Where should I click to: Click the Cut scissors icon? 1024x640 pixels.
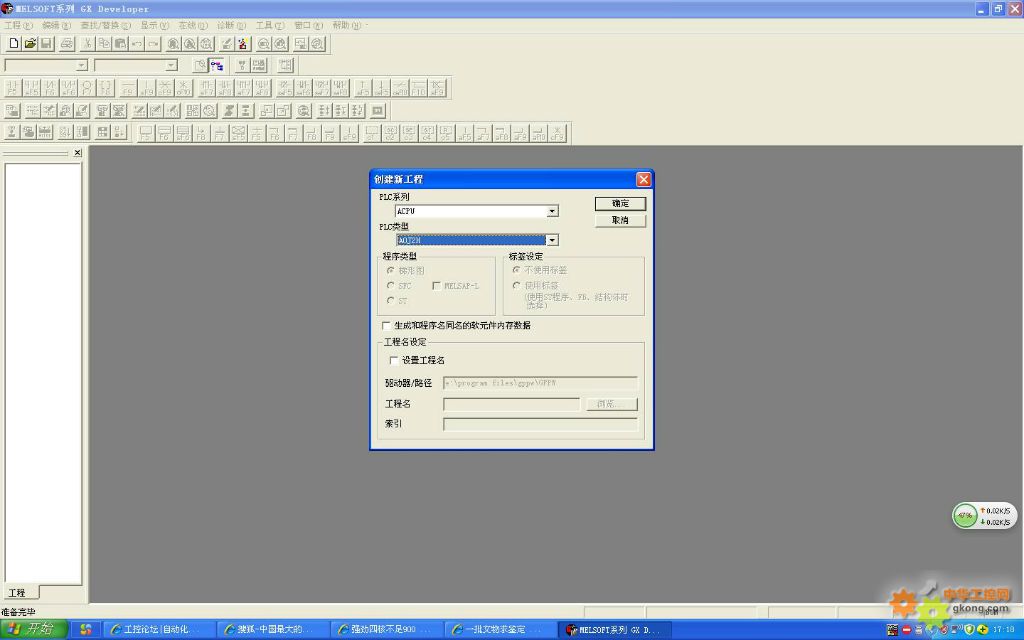pos(88,43)
